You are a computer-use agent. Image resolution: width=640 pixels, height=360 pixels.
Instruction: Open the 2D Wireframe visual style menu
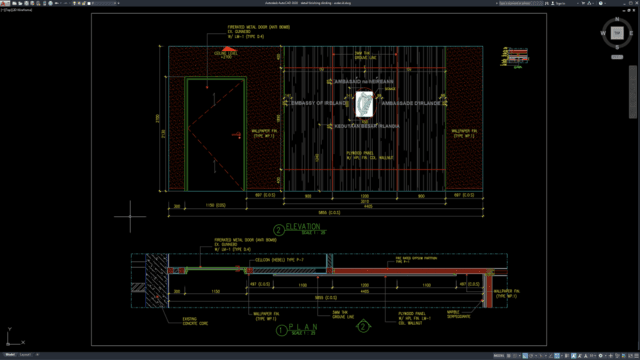(22, 10)
